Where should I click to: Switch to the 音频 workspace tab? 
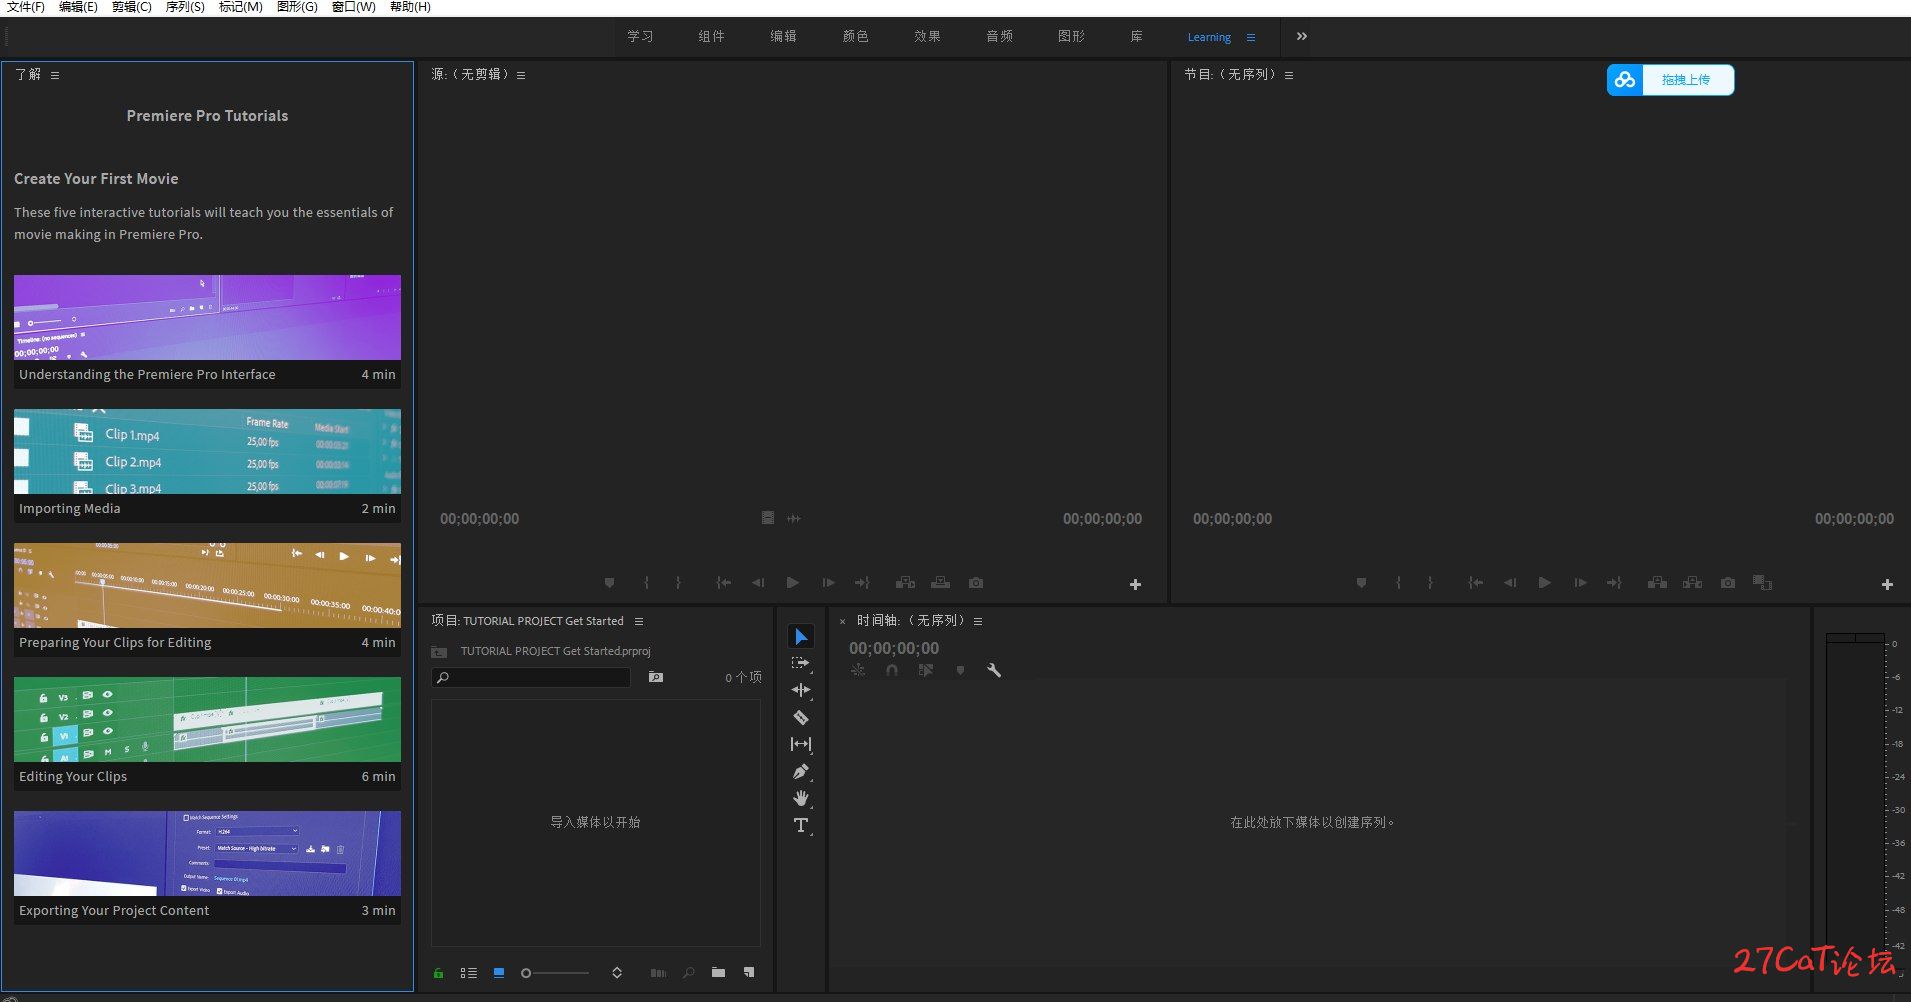(999, 36)
